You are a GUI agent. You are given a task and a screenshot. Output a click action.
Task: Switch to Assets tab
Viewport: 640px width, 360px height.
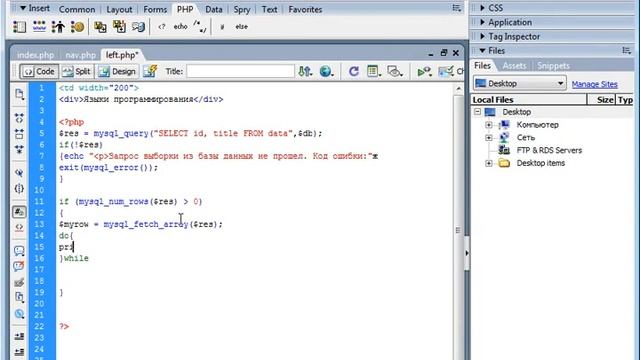514,66
